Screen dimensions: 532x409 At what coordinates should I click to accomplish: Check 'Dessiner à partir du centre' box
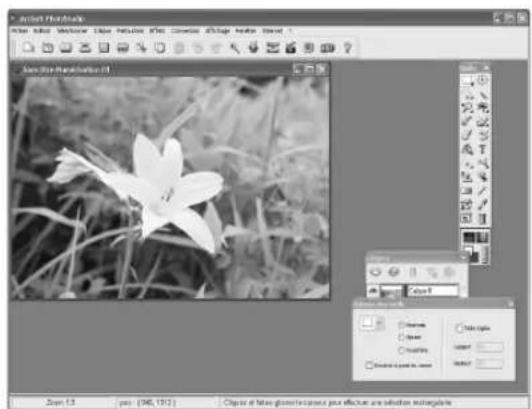[x=369, y=365]
